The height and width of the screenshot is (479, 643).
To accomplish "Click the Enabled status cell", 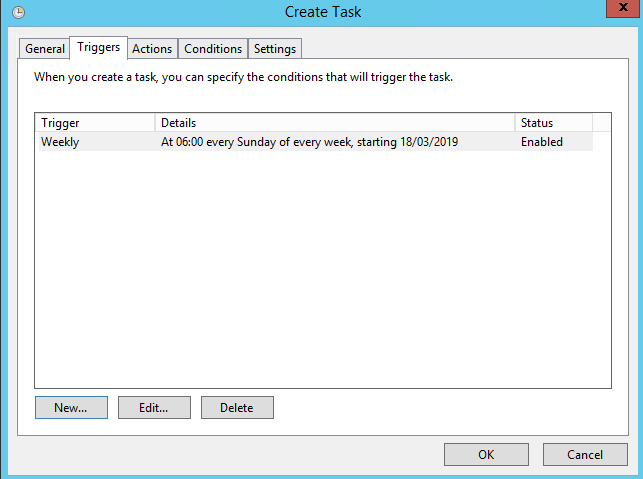I will (x=542, y=142).
